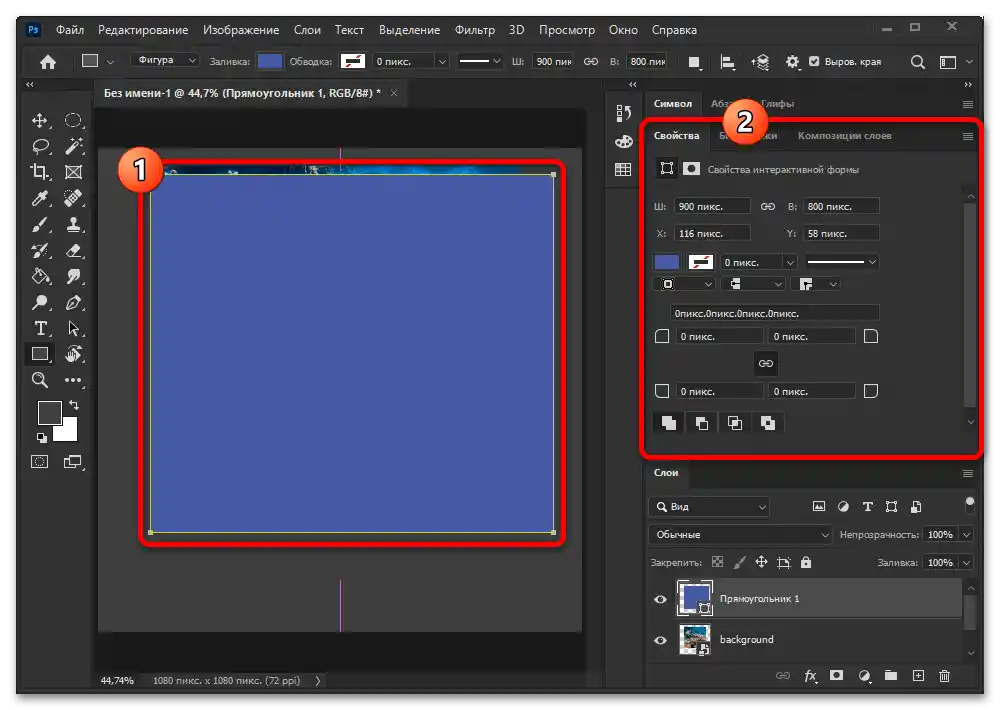Hide the background layer
Screen dimensions: 1000x710
(661, 640)
